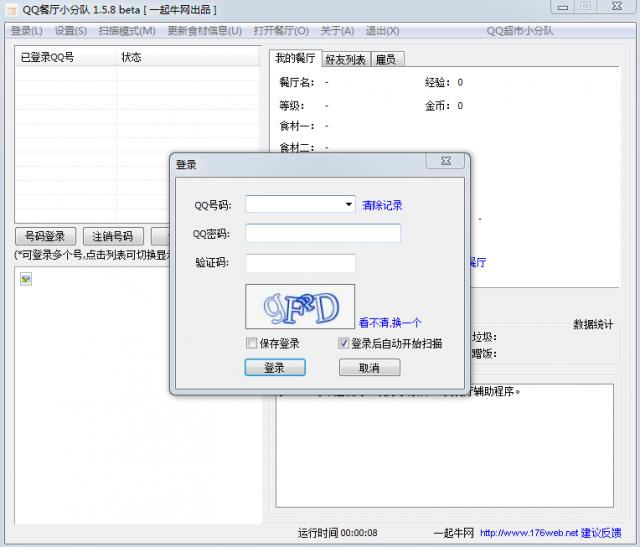Viewport: 640px width, 547px height.
Task: Focus the 验证码 input field
Action: tap(300, 263)
